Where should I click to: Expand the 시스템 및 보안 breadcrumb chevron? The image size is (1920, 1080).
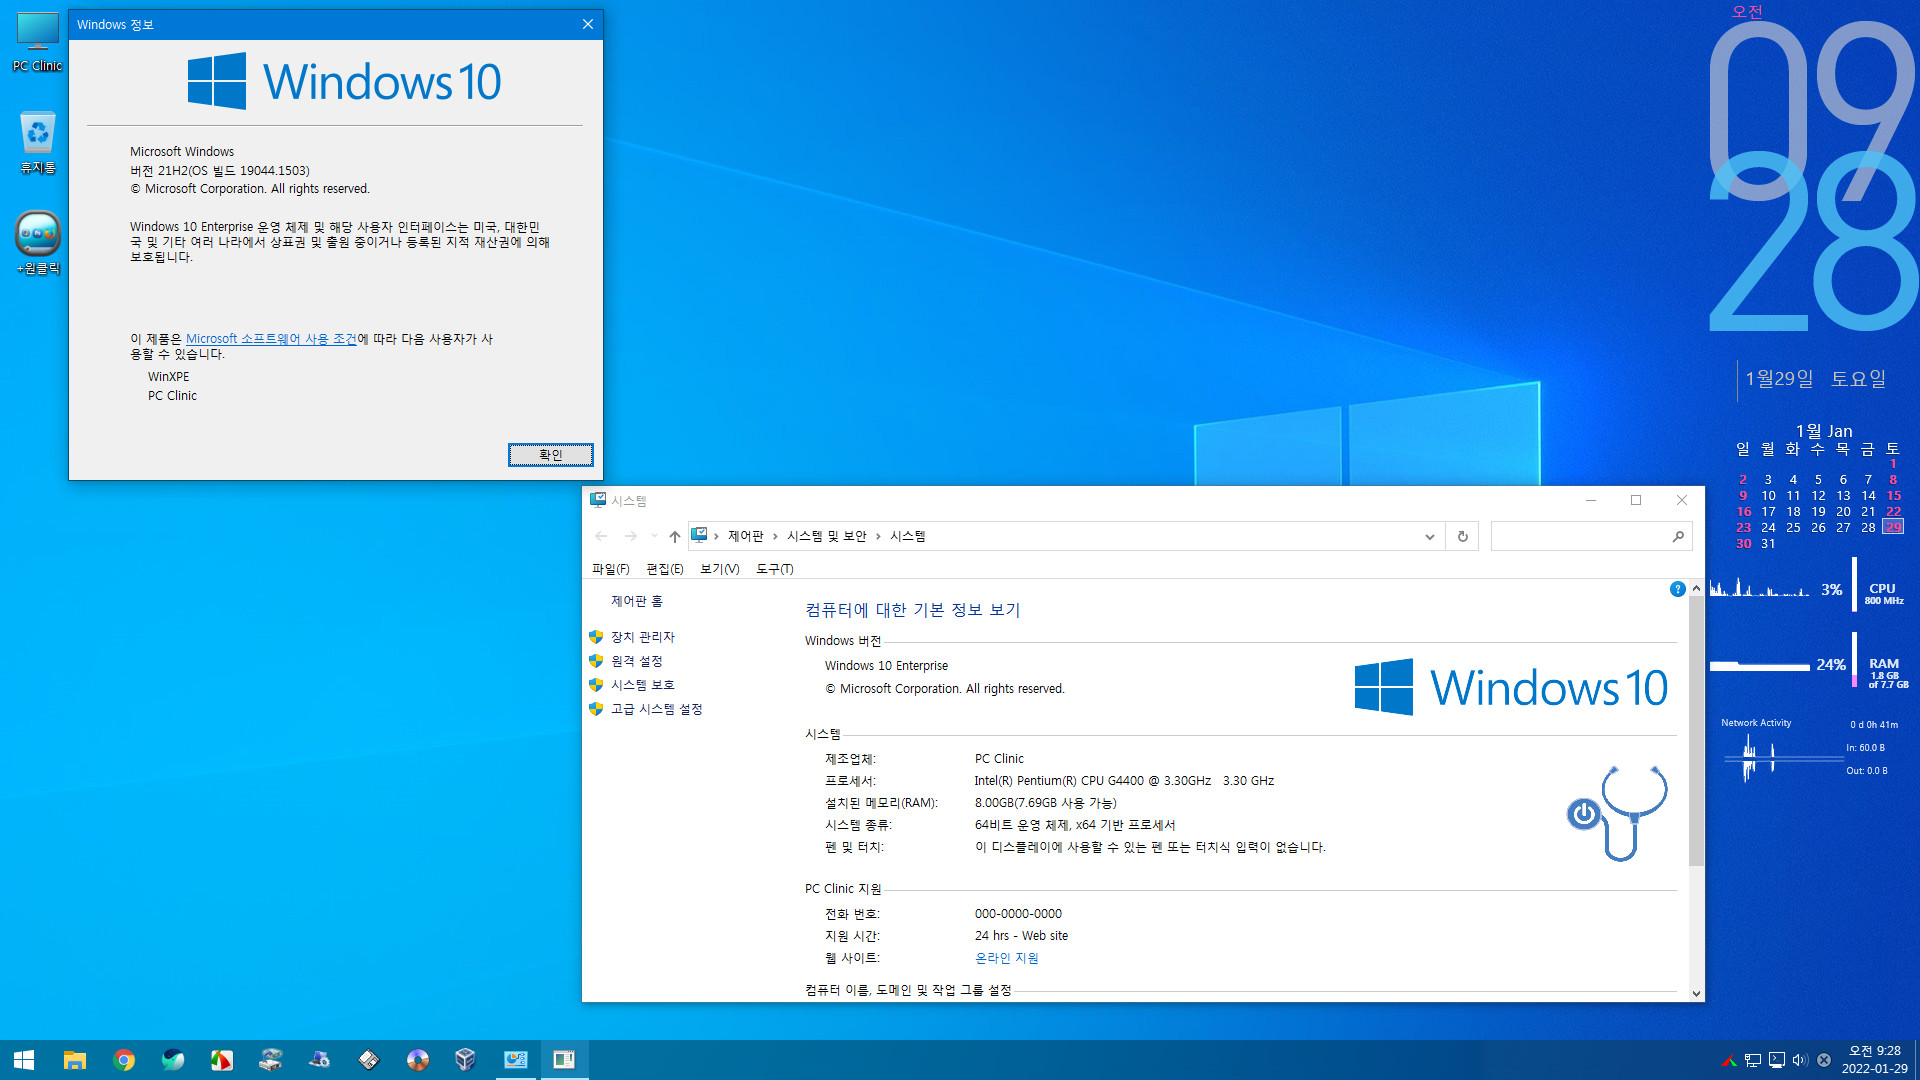pos(878,537)
